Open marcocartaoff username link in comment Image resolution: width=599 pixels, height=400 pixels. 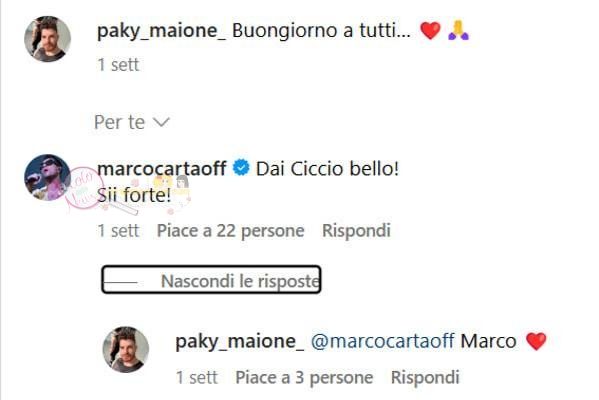click(162, 168)
